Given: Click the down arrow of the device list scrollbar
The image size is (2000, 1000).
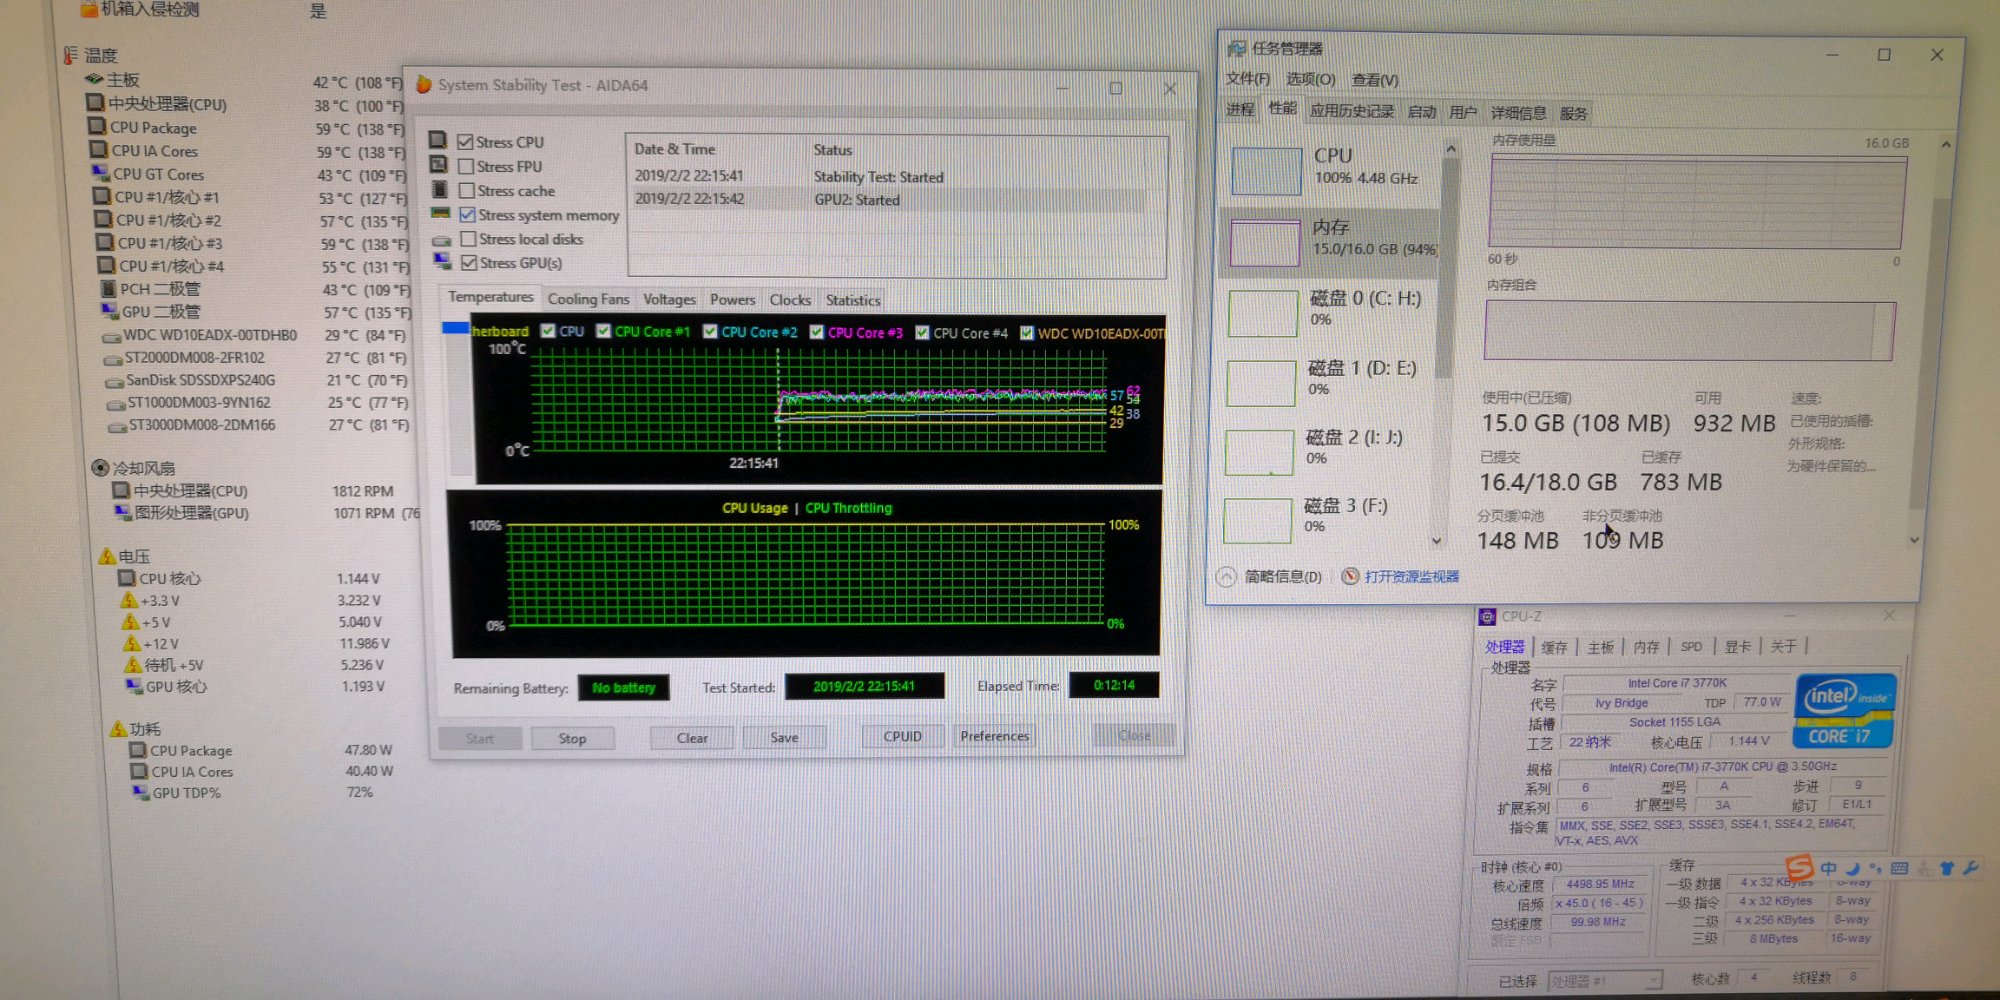Looking at the screenshot, I should tap(1437, 540).
